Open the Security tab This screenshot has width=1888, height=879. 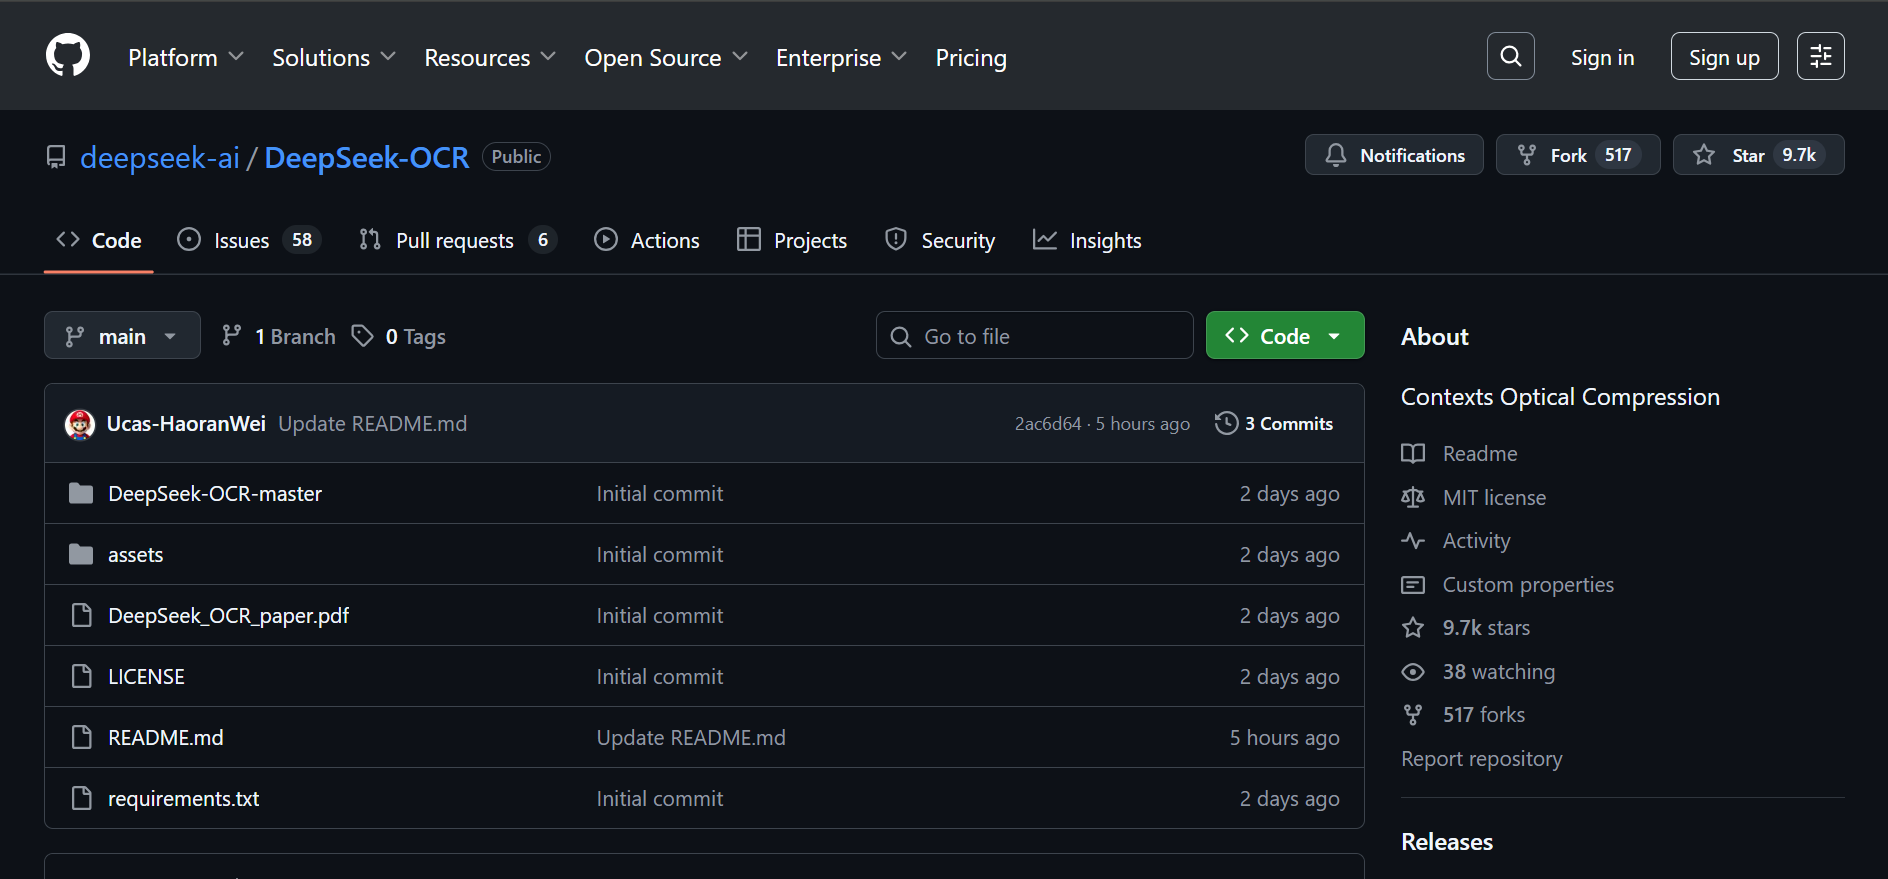(x=940, y=240)
